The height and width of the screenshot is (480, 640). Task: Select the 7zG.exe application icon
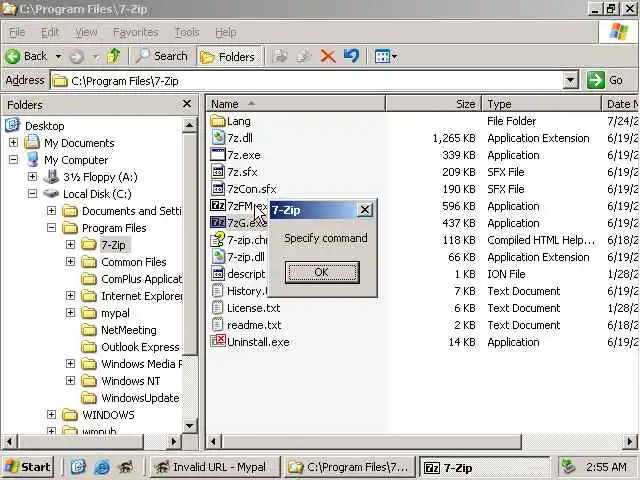tap(218, 222)
